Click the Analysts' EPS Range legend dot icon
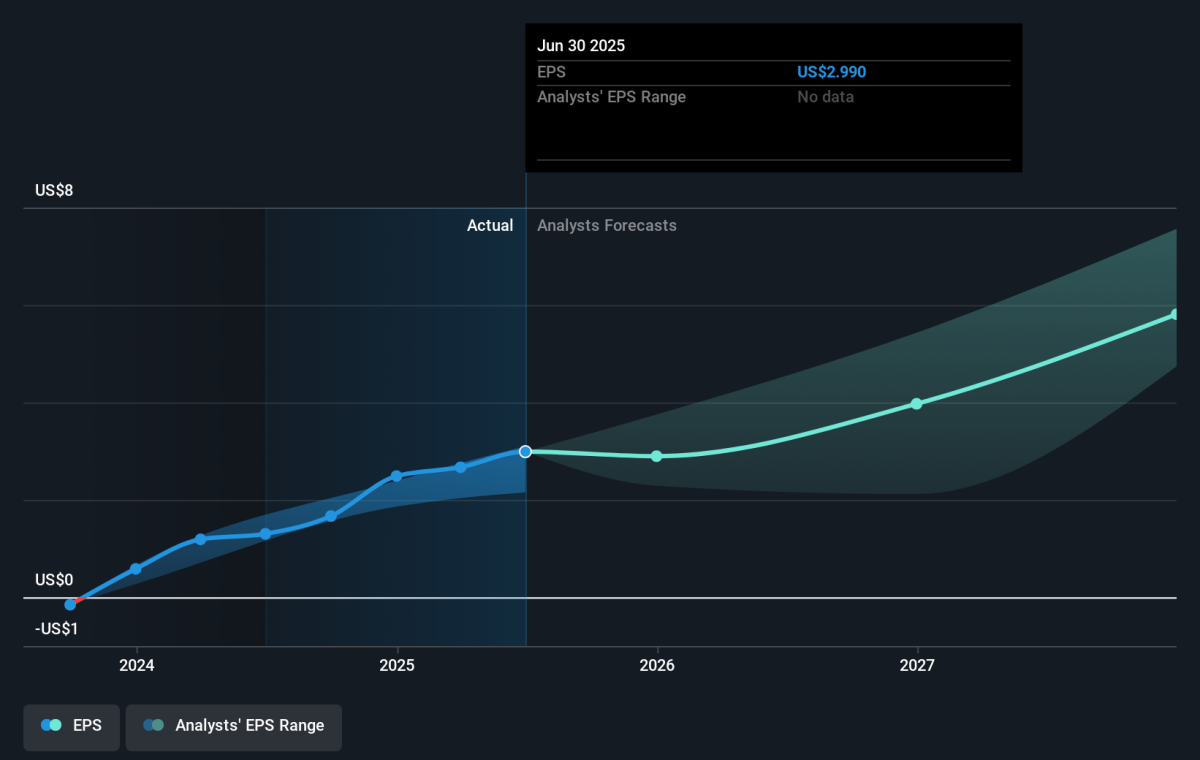1200x760 pixels. [x=153, y=726]
